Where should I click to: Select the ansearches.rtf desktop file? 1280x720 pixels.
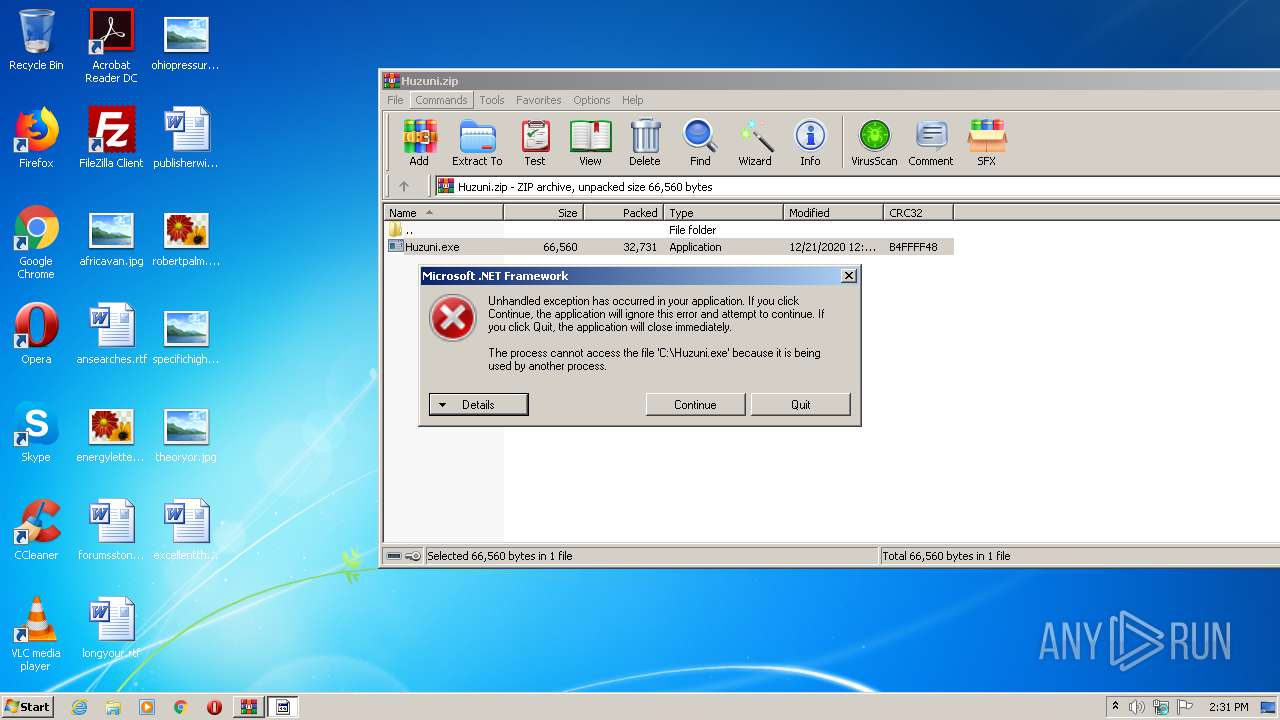click(x=111, y=334)
